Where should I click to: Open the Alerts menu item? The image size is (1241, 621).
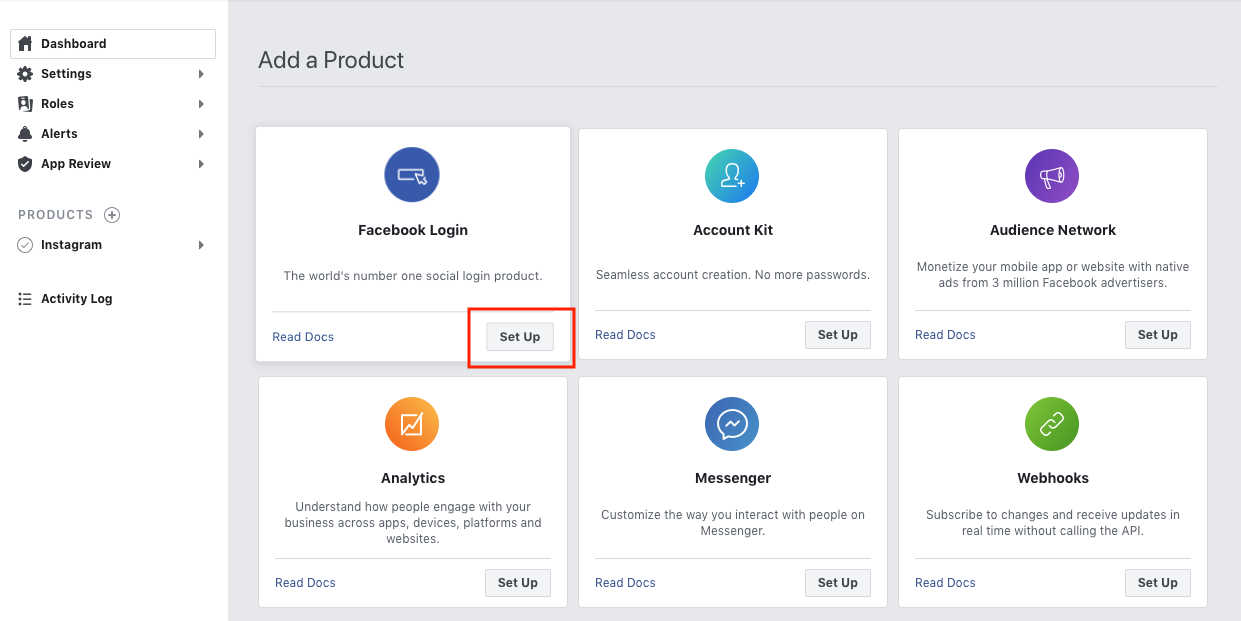tap(113, 134)
